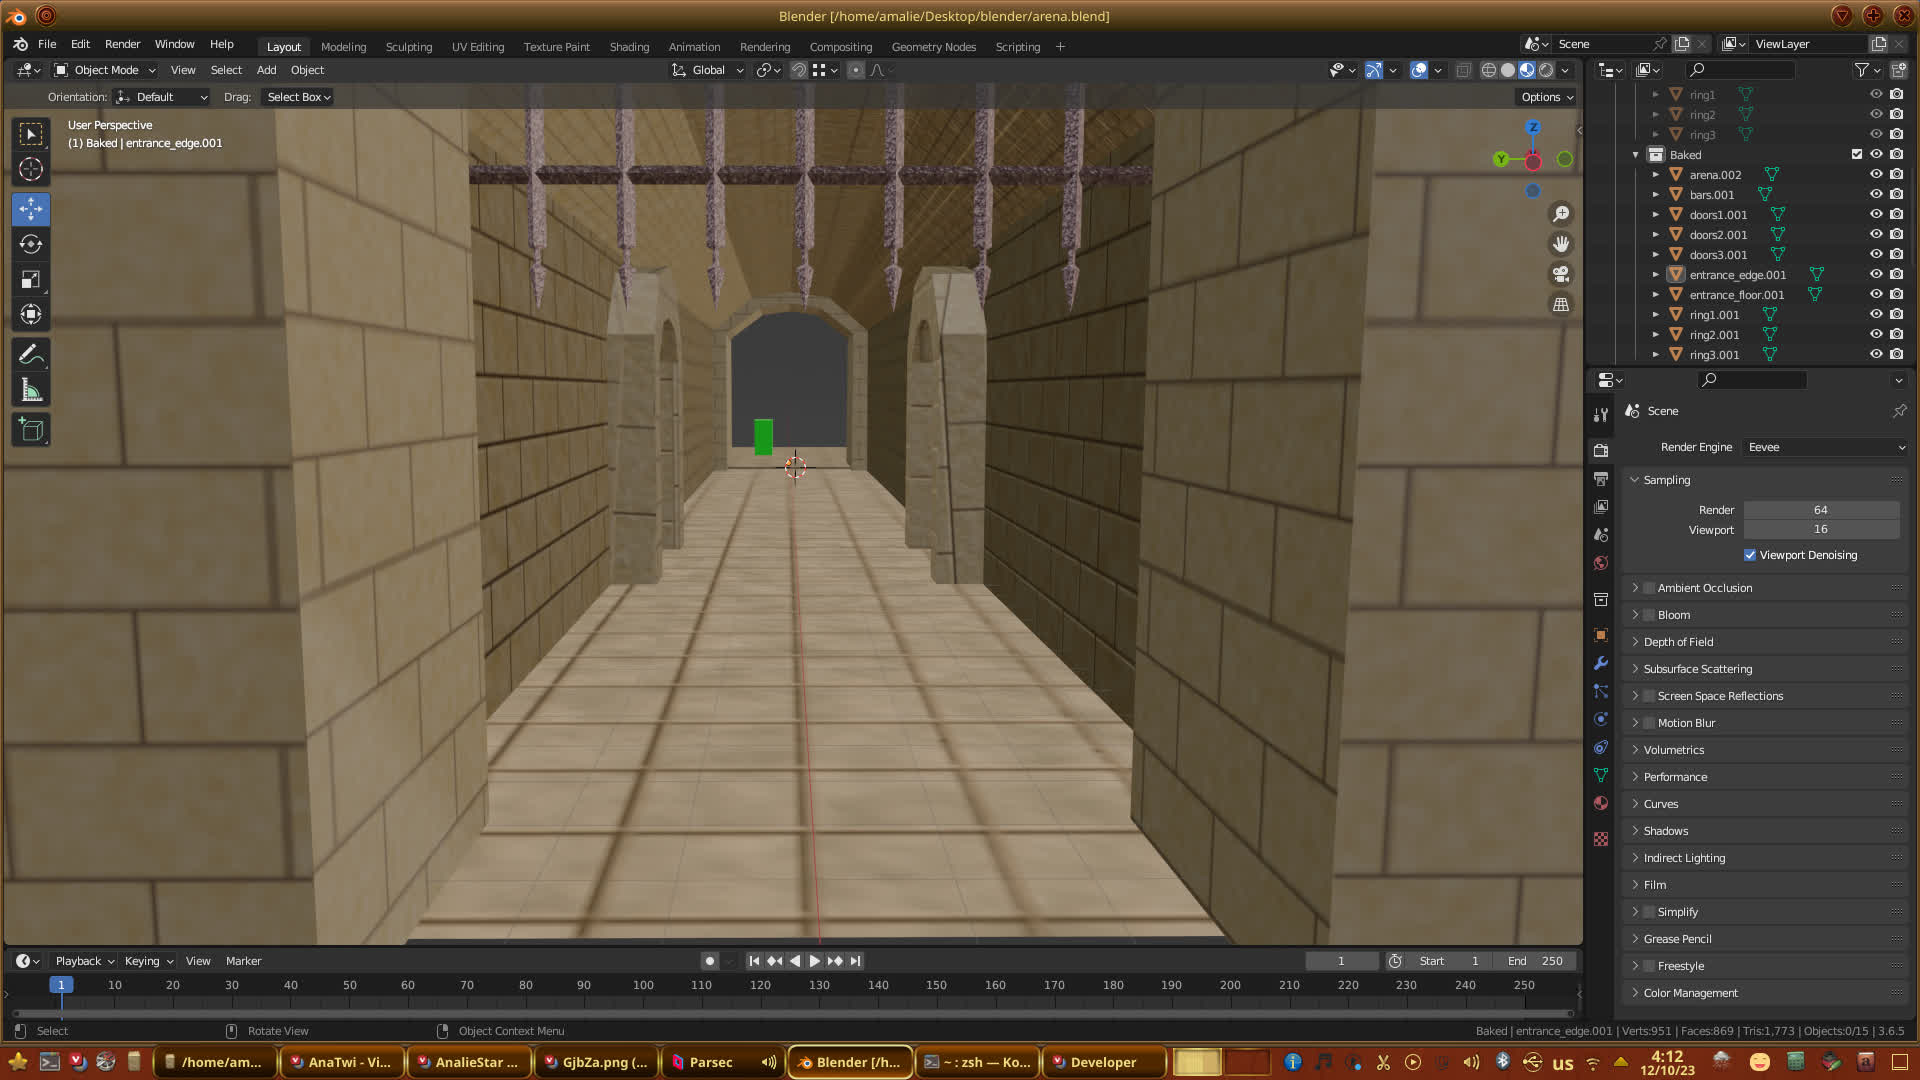This screenshot has height=1080, width=1920.
Task: Expand the Shadows panel
Action: (x=1665, y=831)
